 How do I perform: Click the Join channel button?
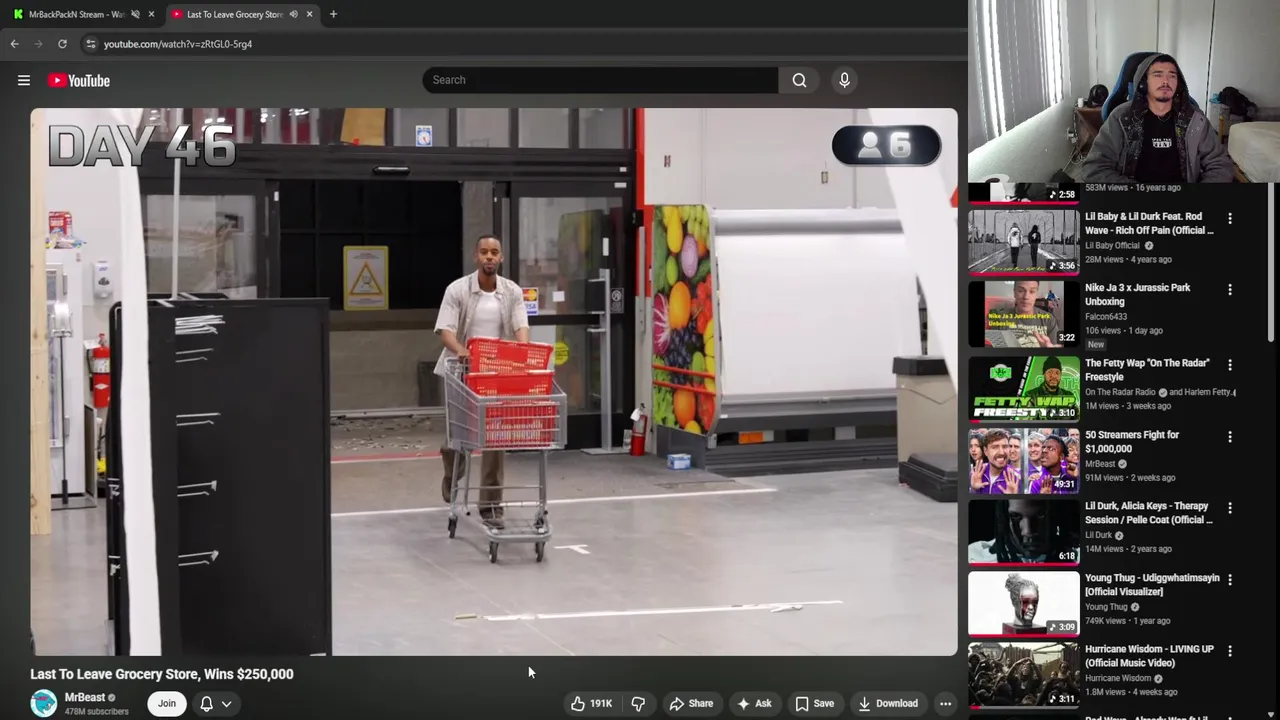tap(167, 703)
